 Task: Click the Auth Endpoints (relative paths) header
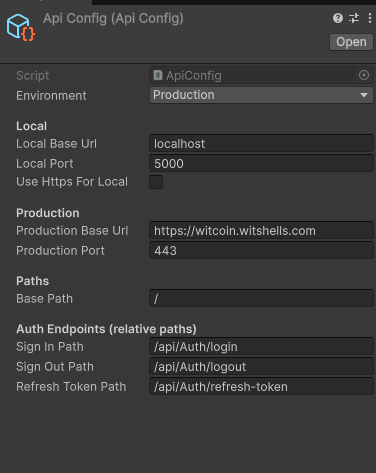(106, 329)
